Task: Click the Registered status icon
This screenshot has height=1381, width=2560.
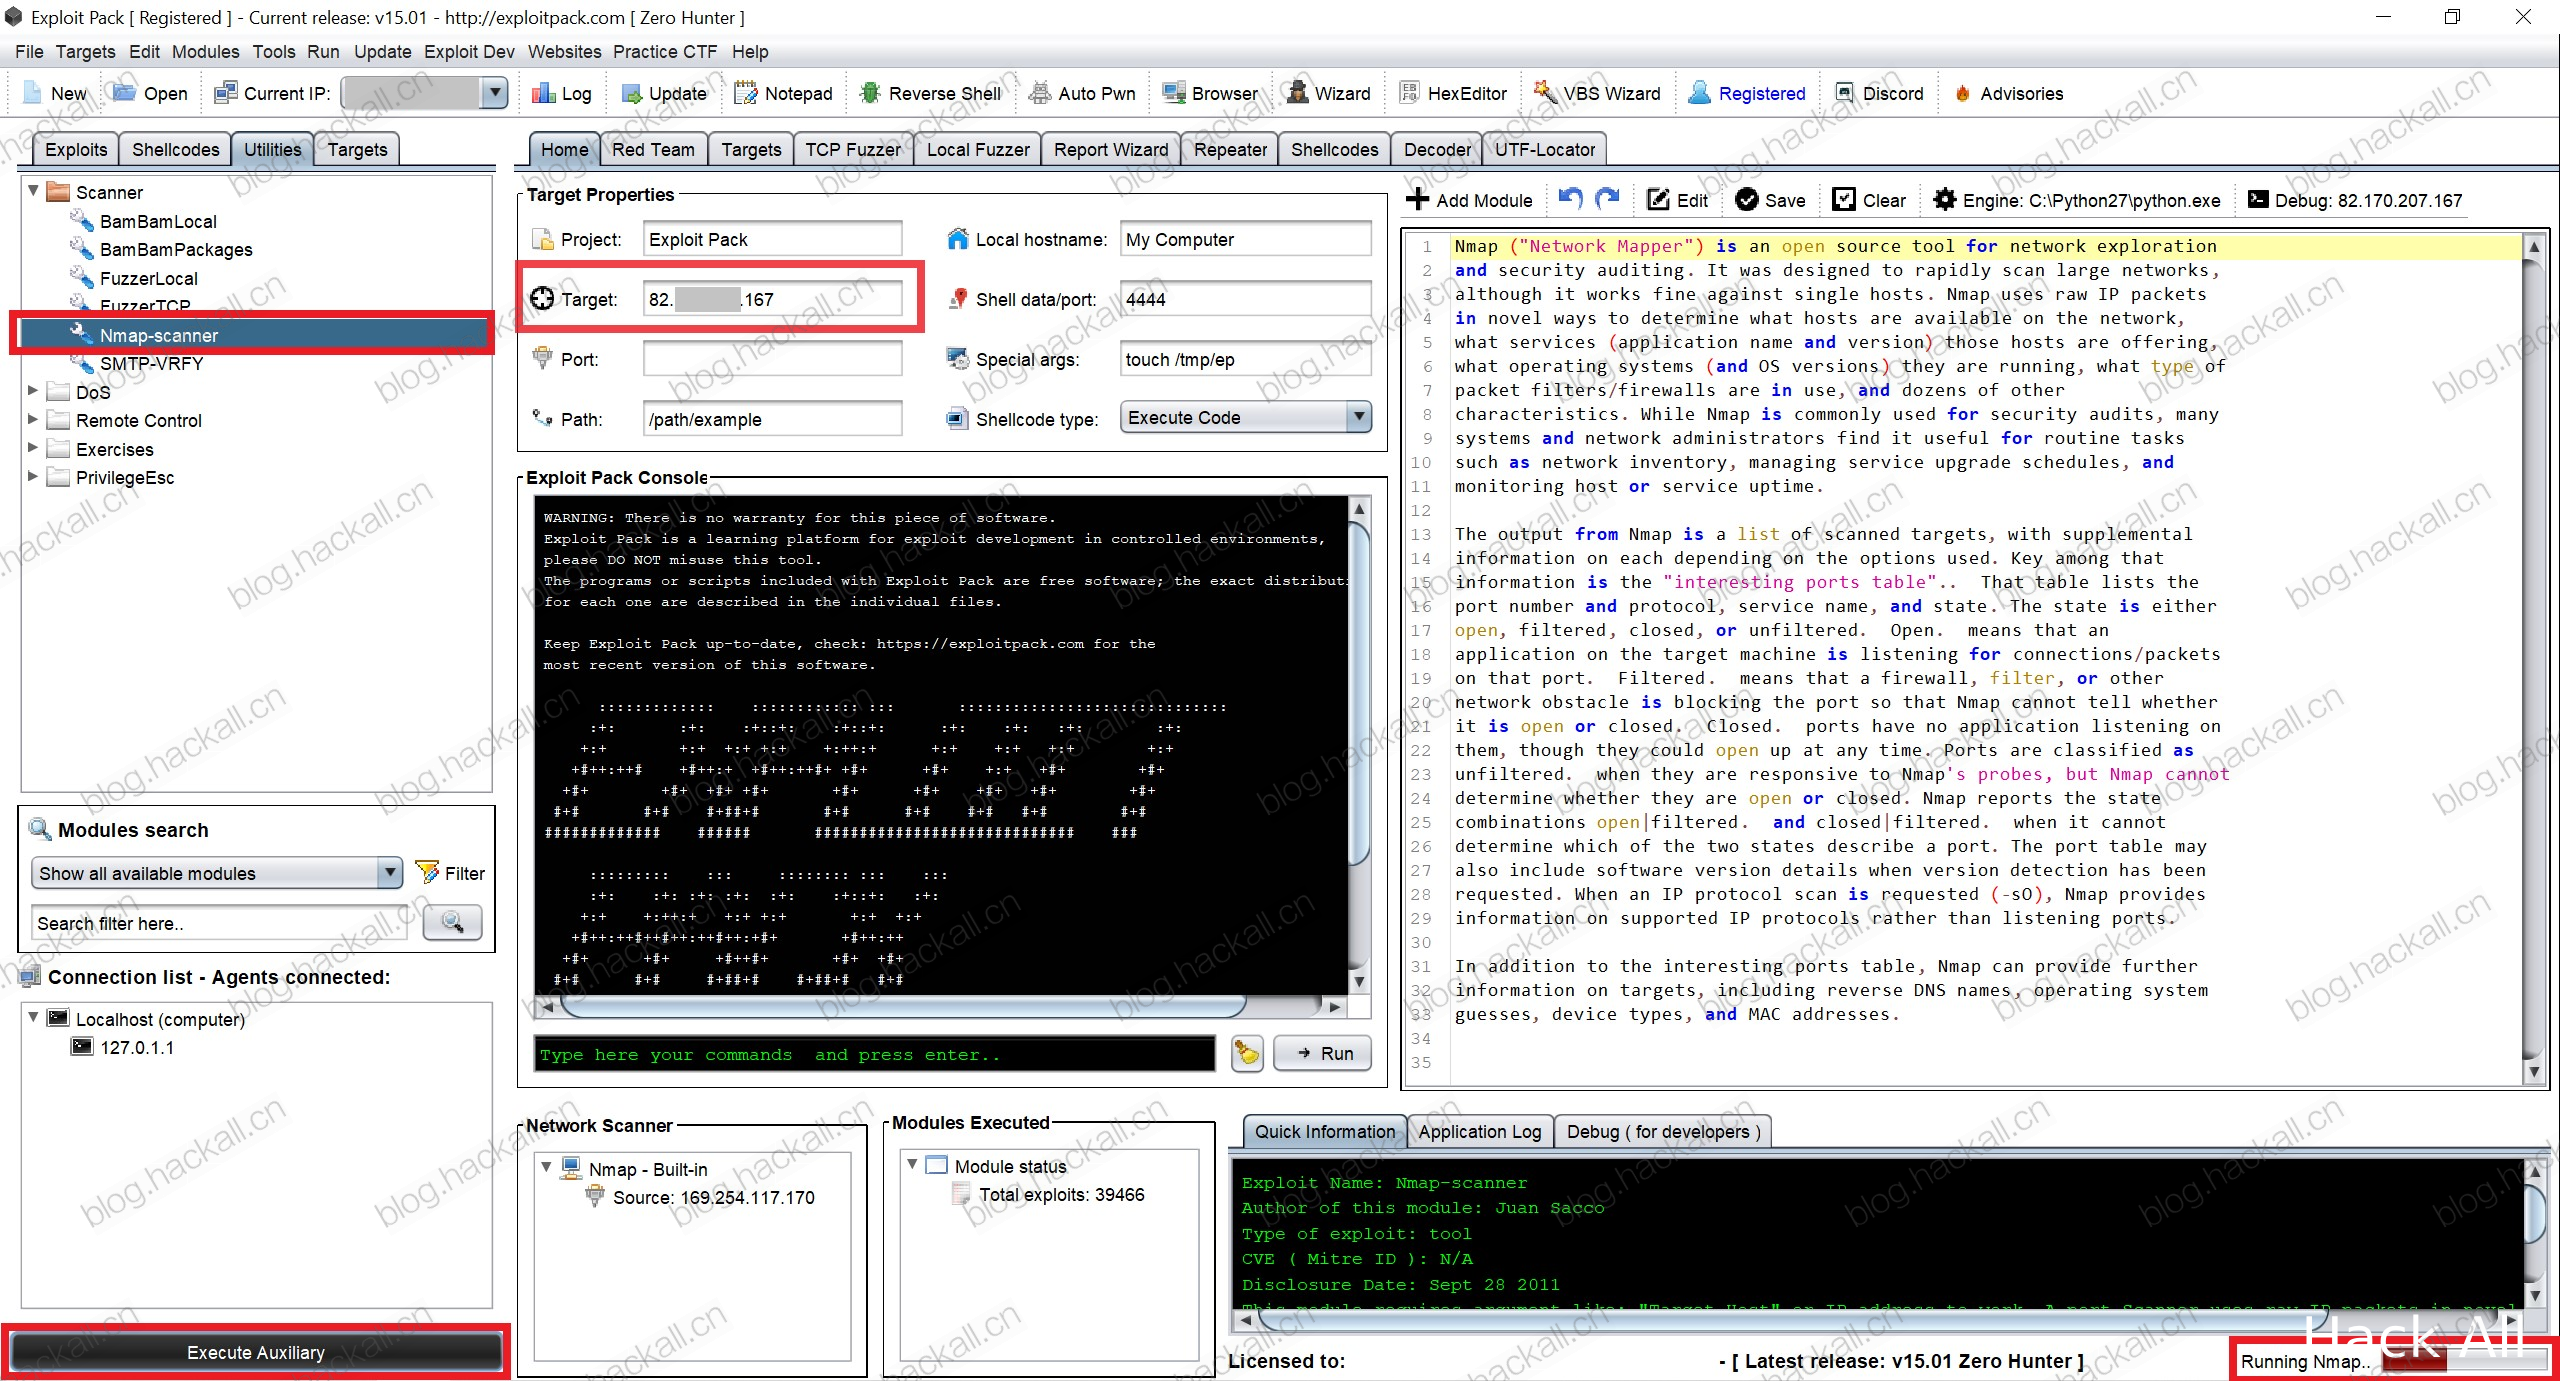Action: [x=1747, y=93]
